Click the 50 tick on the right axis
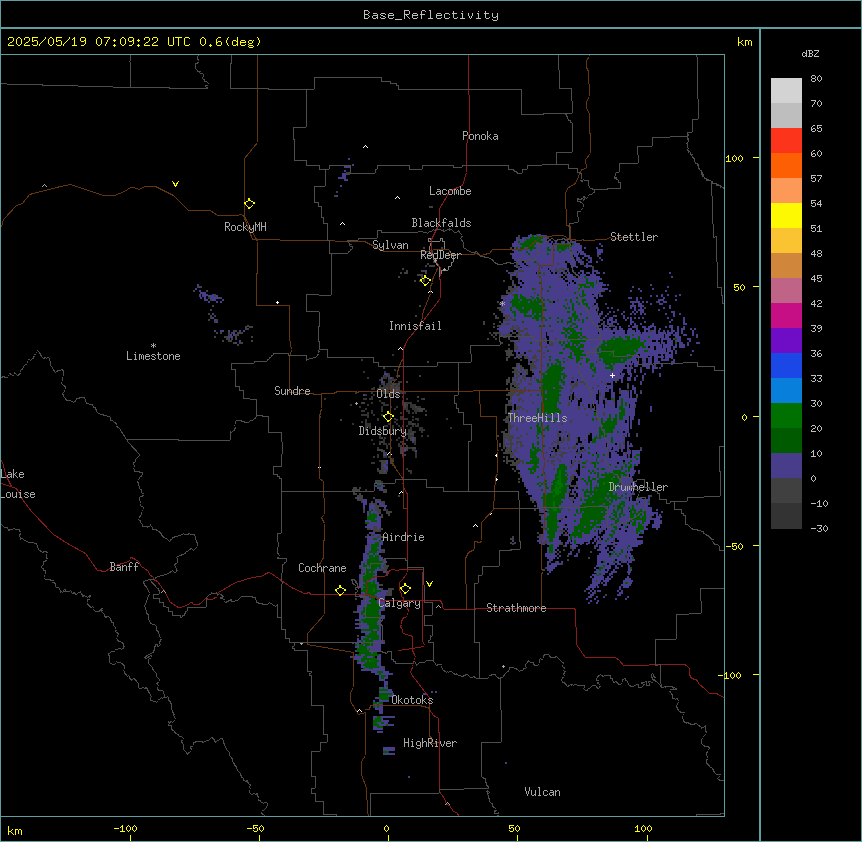This screenshot has width=862, height=842. pos(739,287)
